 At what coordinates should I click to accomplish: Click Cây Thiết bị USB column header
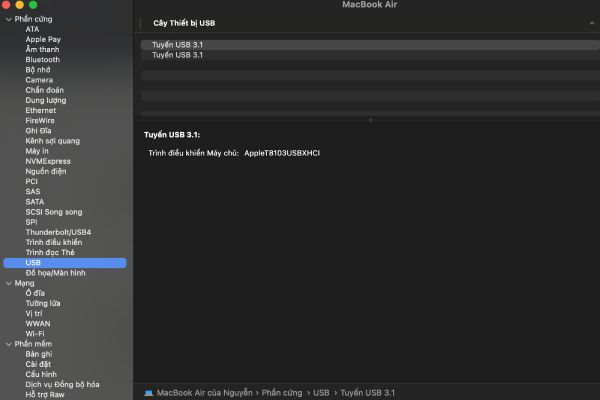coord(184,23)
